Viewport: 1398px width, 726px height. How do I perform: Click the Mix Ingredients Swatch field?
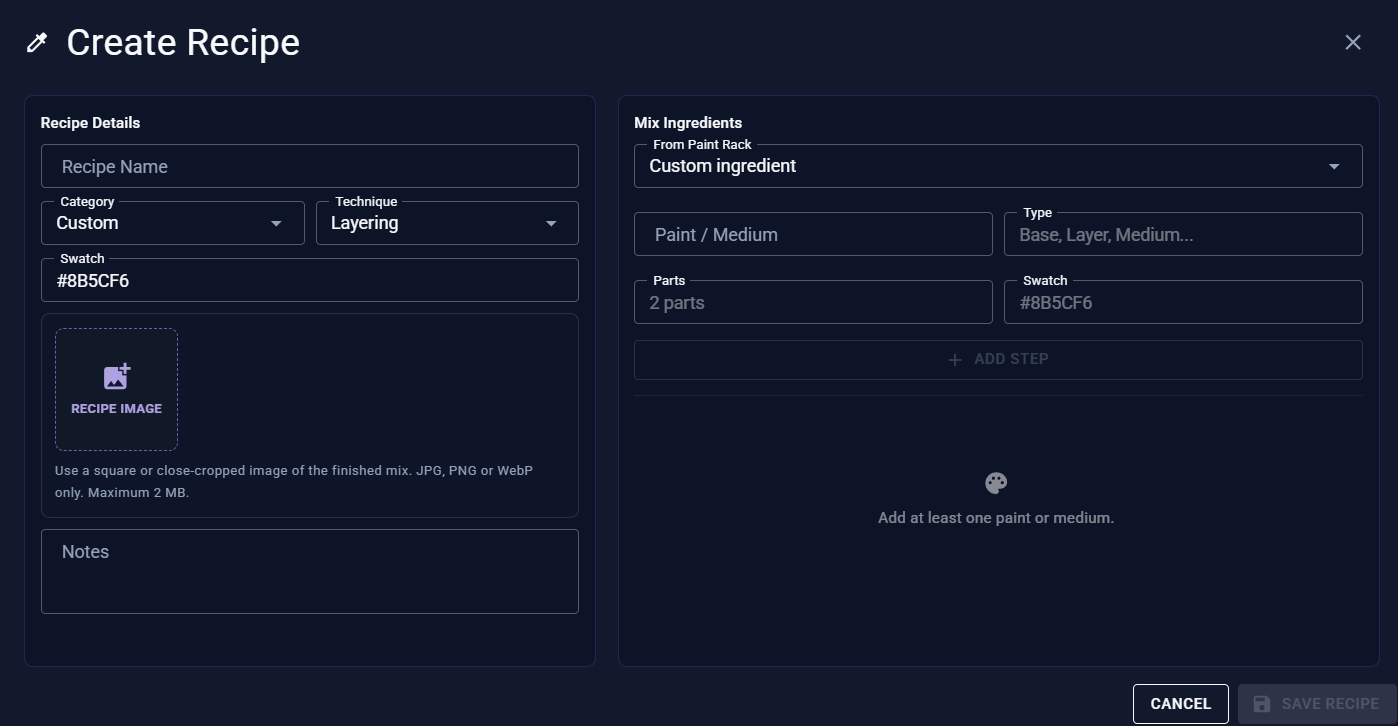point(1183,302)
